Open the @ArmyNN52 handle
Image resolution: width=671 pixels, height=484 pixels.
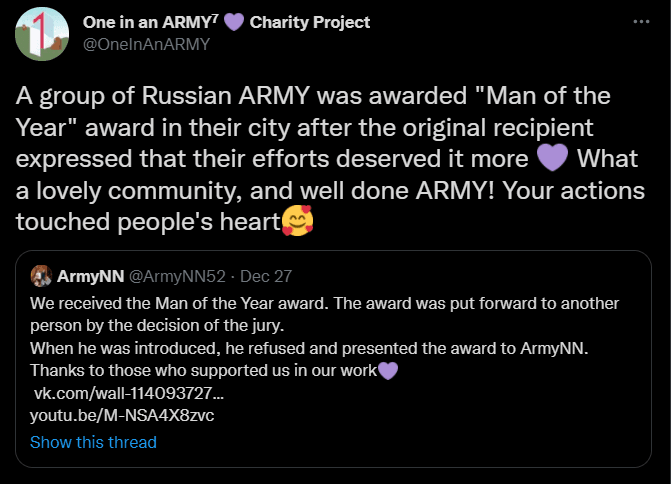(177, 276)
